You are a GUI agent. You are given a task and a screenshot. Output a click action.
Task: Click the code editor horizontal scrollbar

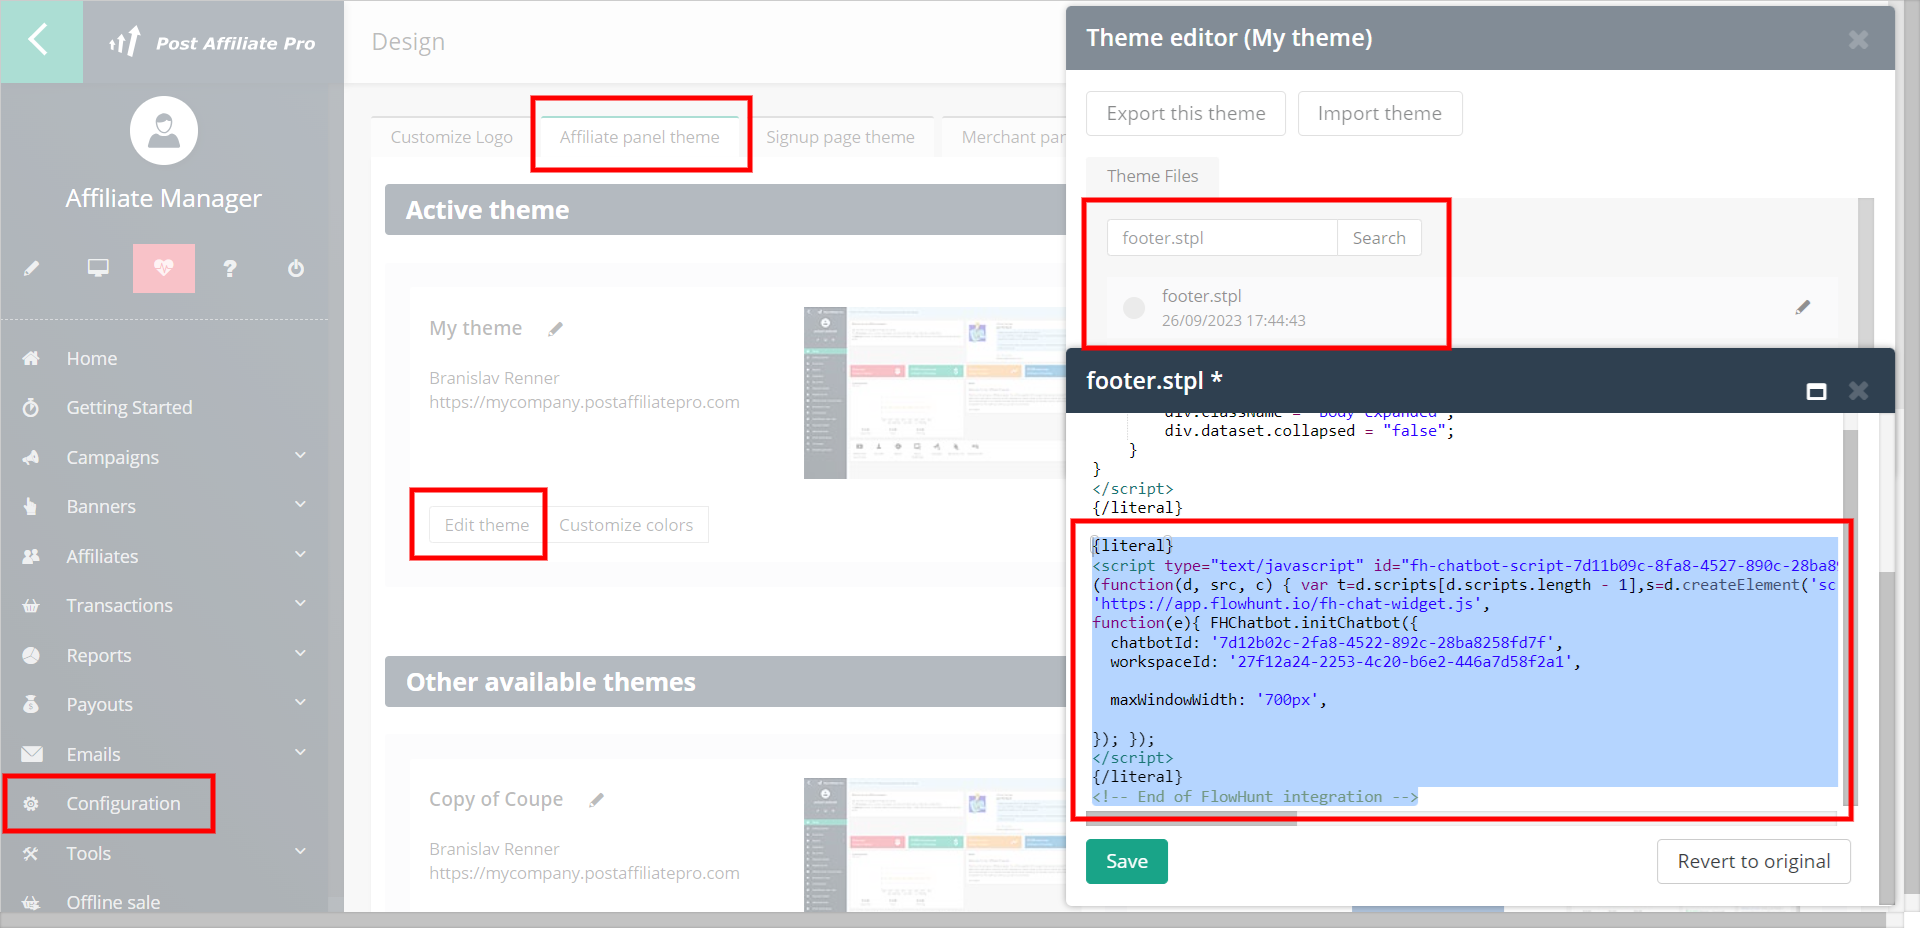pyautogui.click(x=1191, y=819)
